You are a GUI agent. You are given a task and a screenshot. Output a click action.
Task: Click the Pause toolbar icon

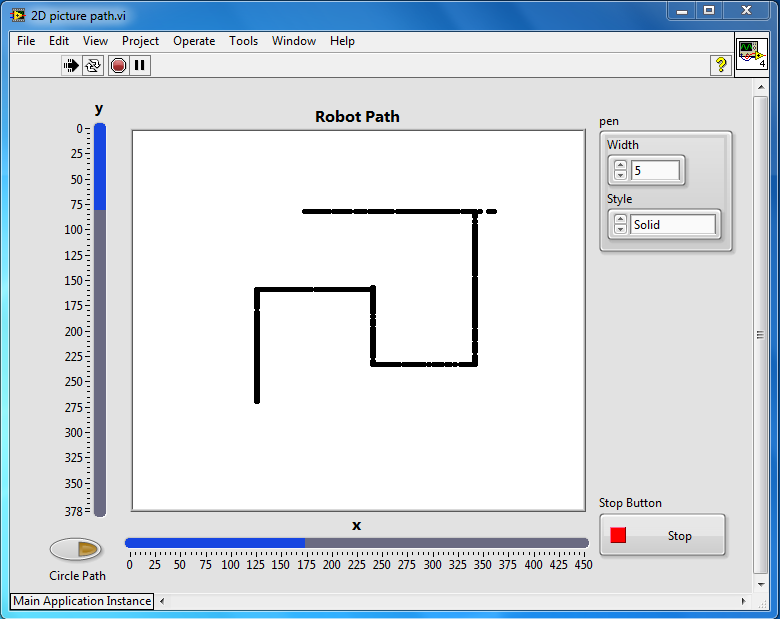click(140, 65)
